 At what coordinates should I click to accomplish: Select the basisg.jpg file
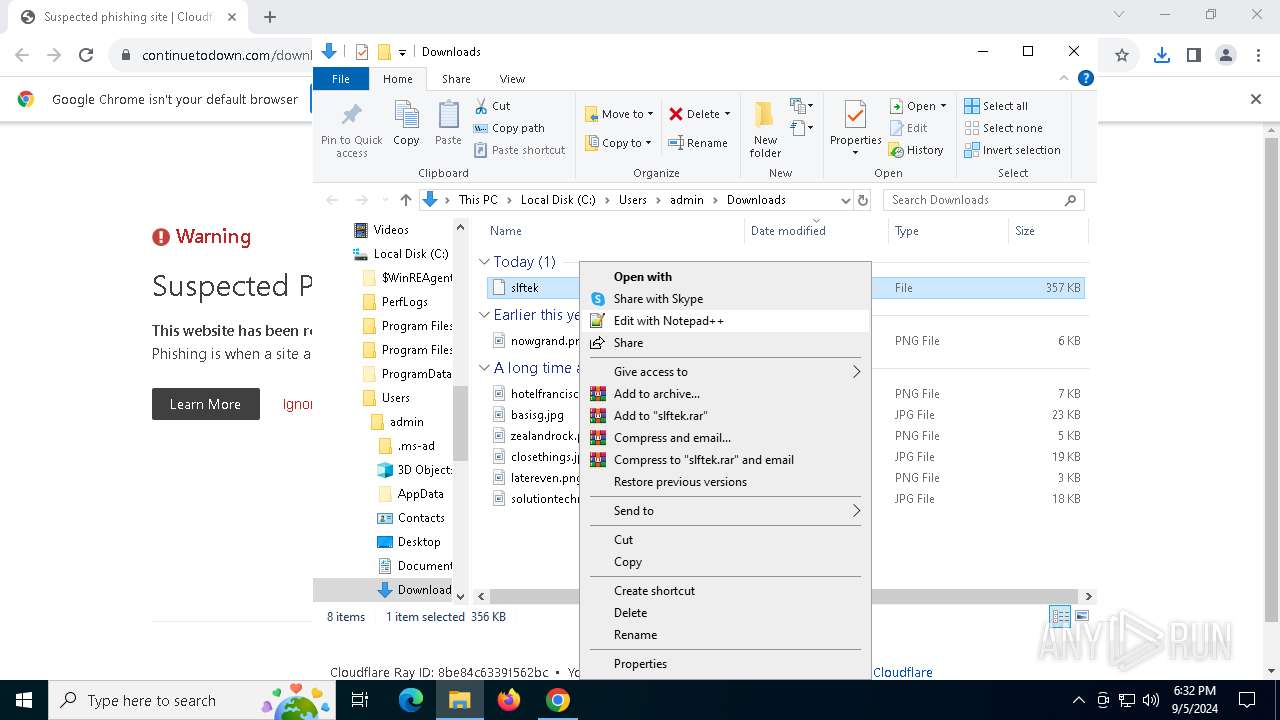point(537,415)
